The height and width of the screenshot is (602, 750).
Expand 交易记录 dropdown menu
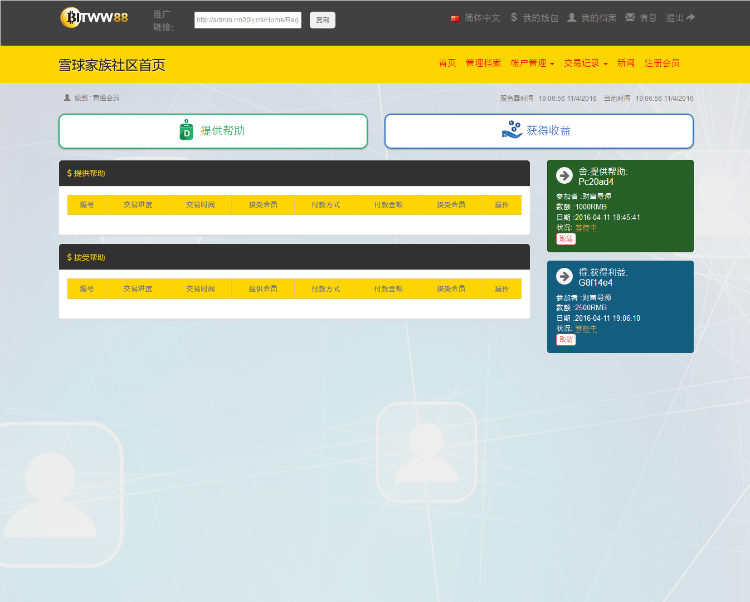pyautogui.click(x=585, y=63)
